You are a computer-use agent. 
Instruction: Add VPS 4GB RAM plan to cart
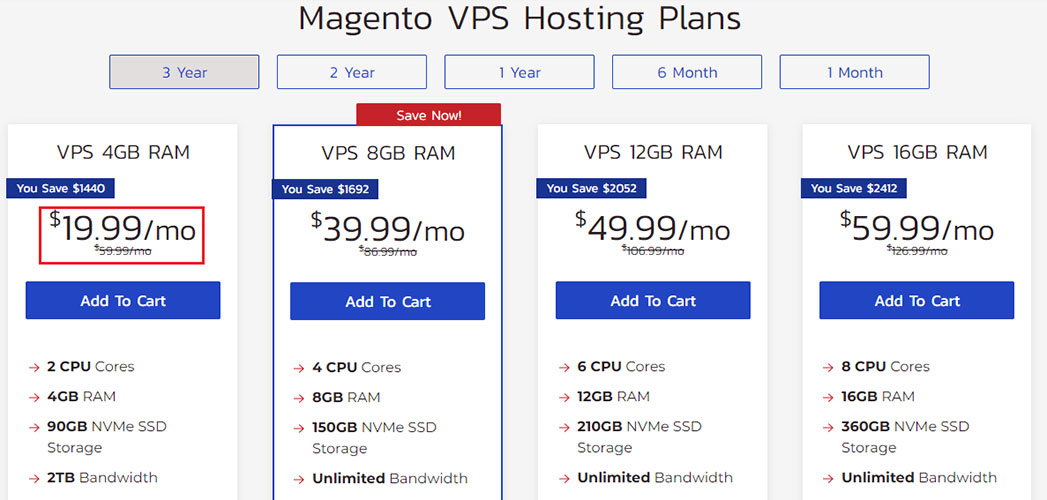pos(123,300)
